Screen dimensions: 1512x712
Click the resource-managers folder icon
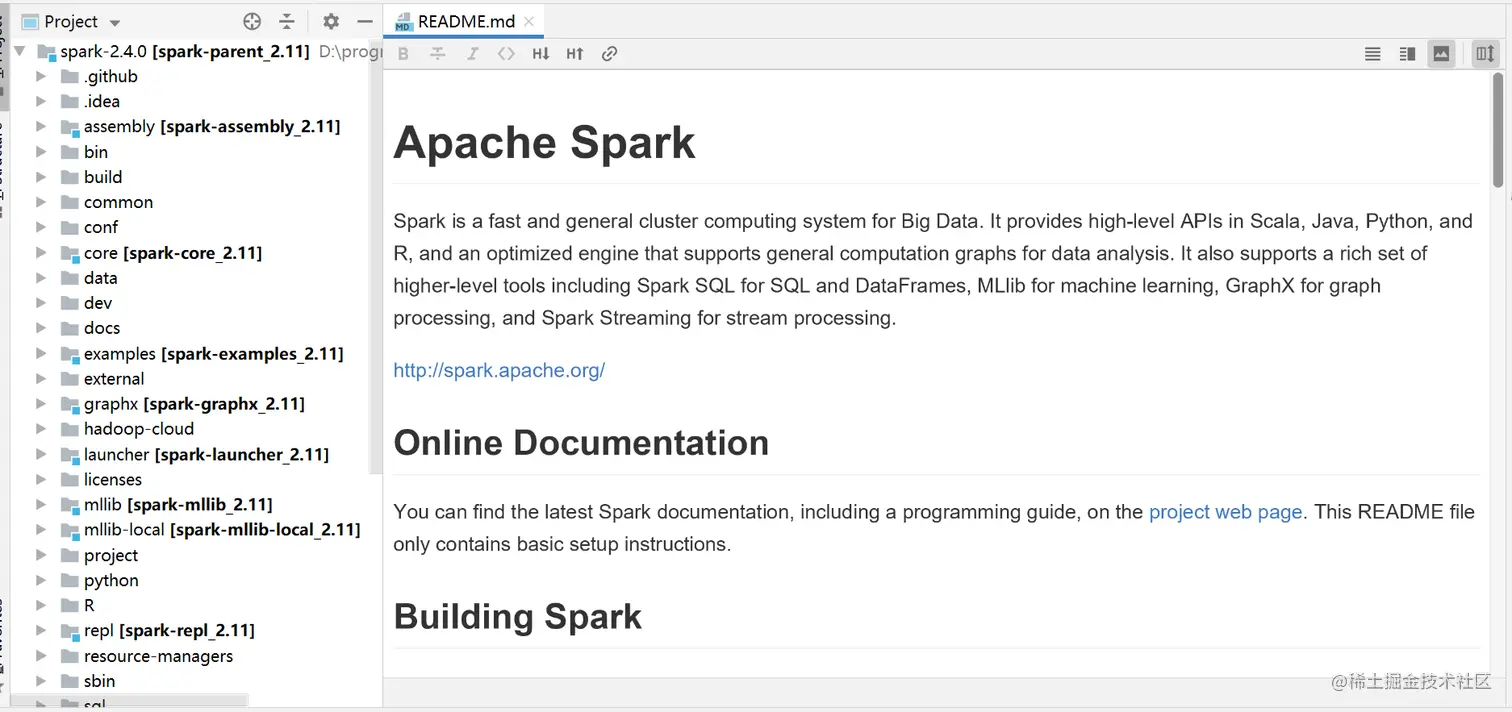(69, 656)
